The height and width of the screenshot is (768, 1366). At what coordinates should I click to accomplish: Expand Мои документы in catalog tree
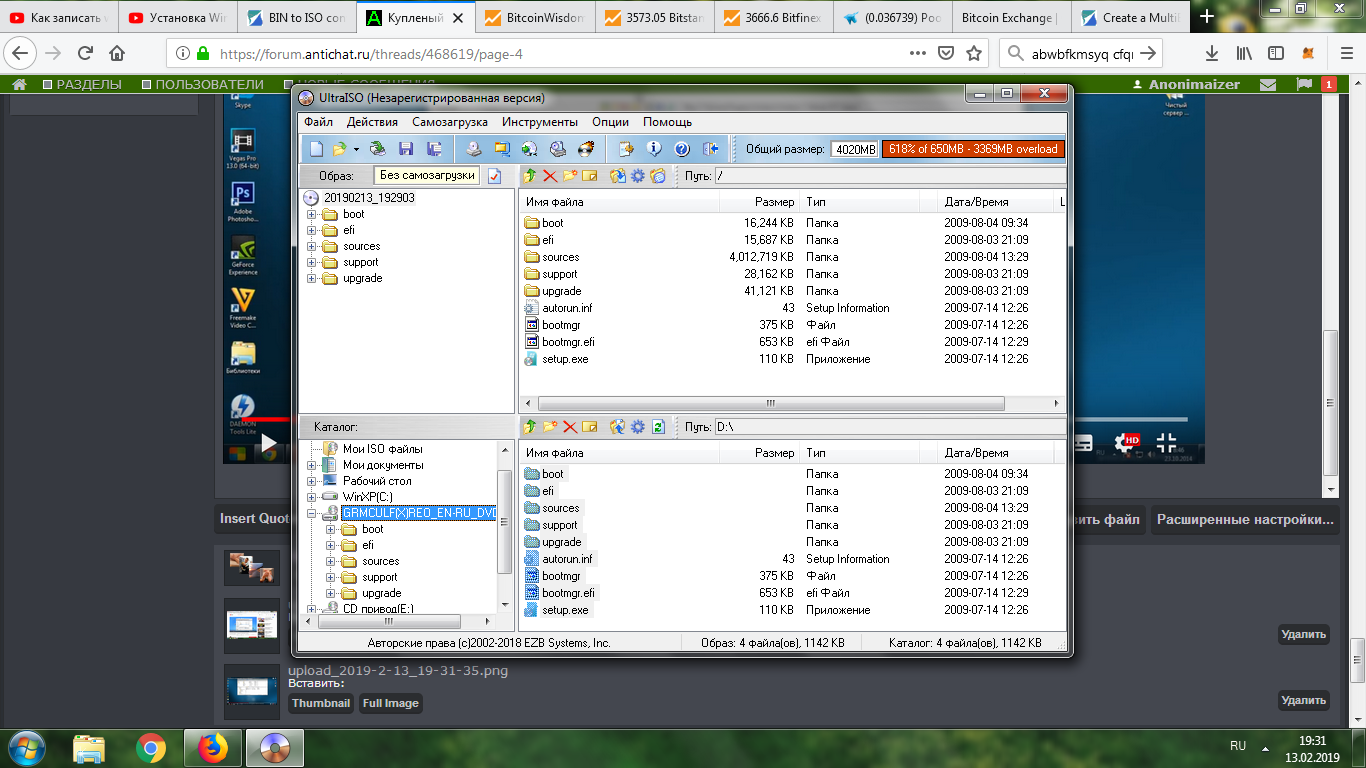click(x=312, y=465)
